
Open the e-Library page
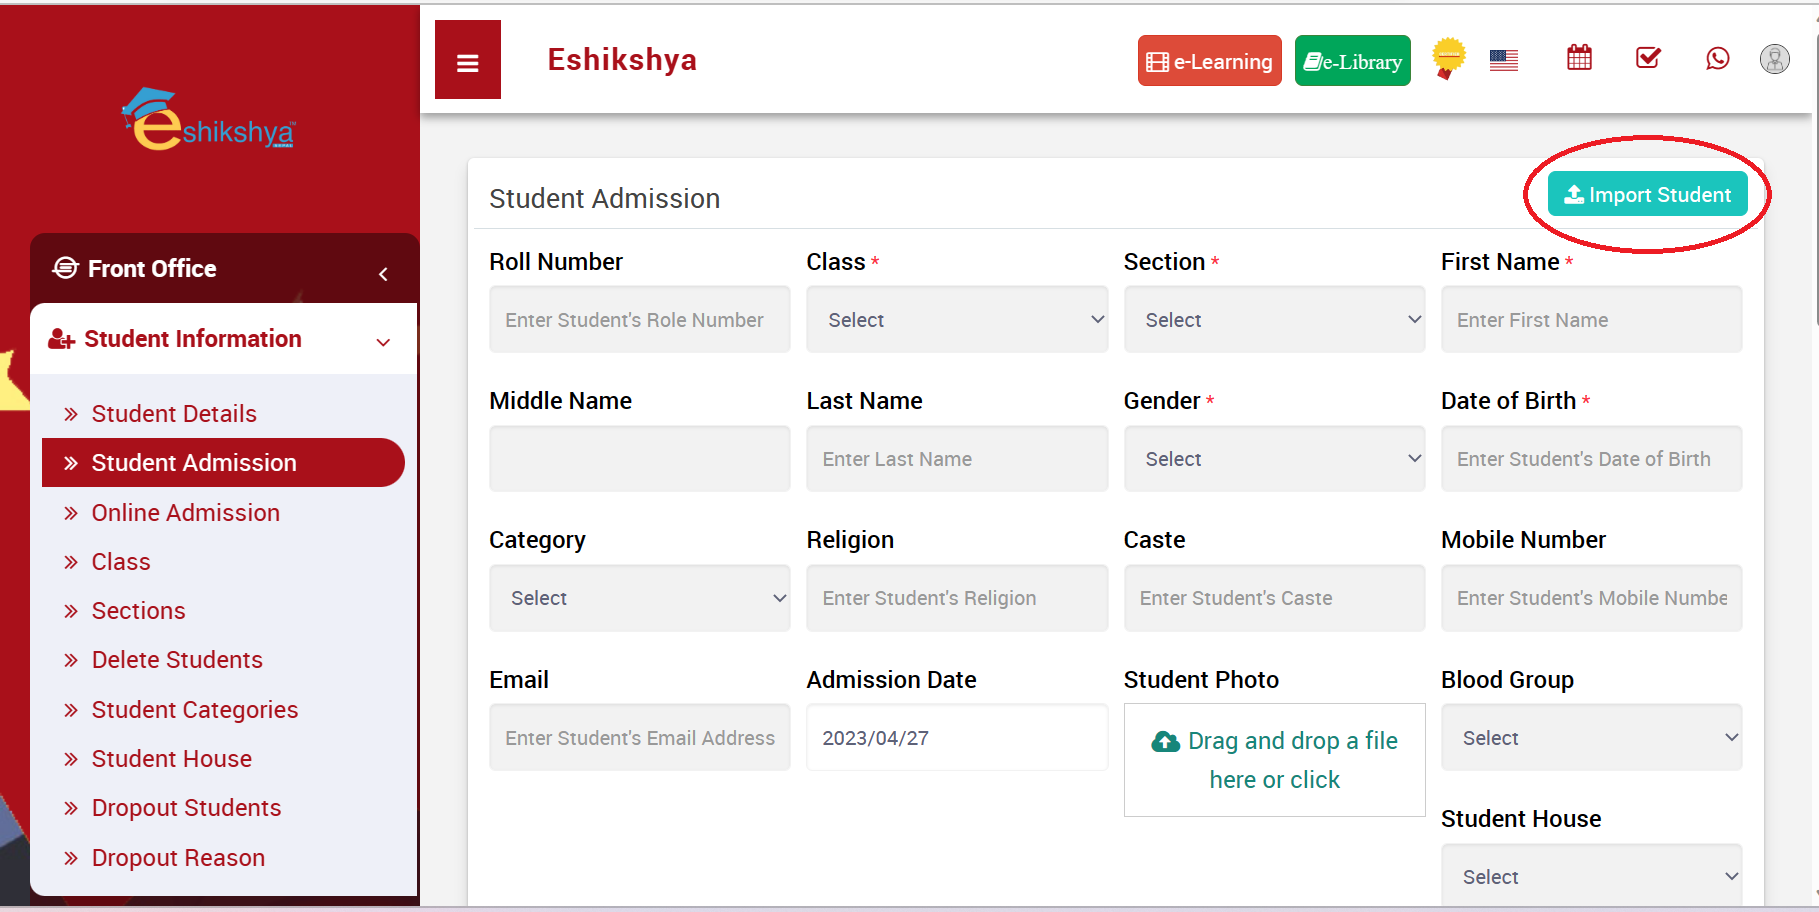click(x=1352, y=60)
